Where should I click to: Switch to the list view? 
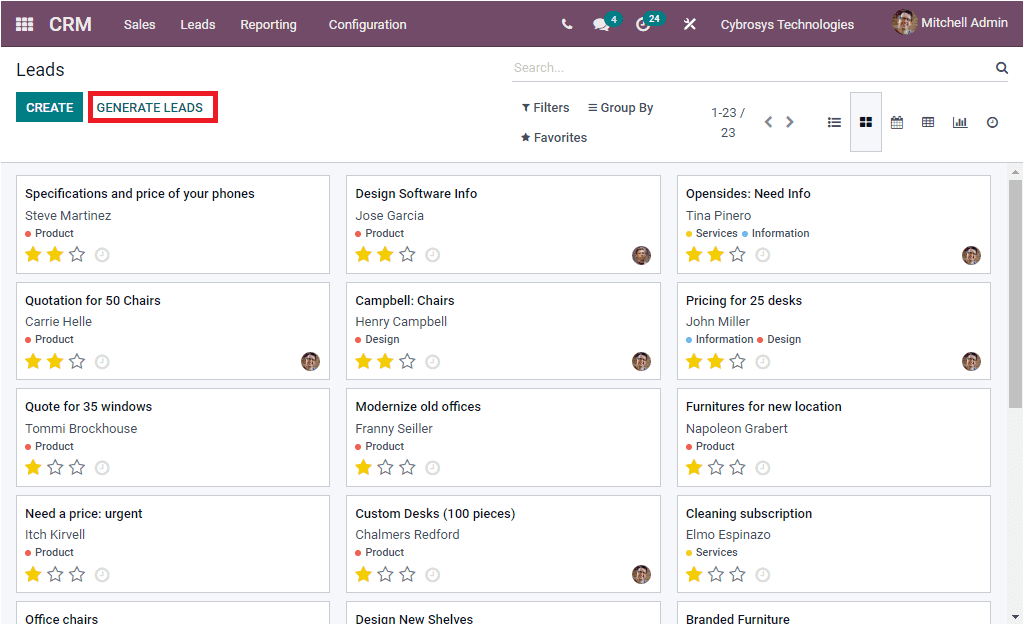coord(835,122)
